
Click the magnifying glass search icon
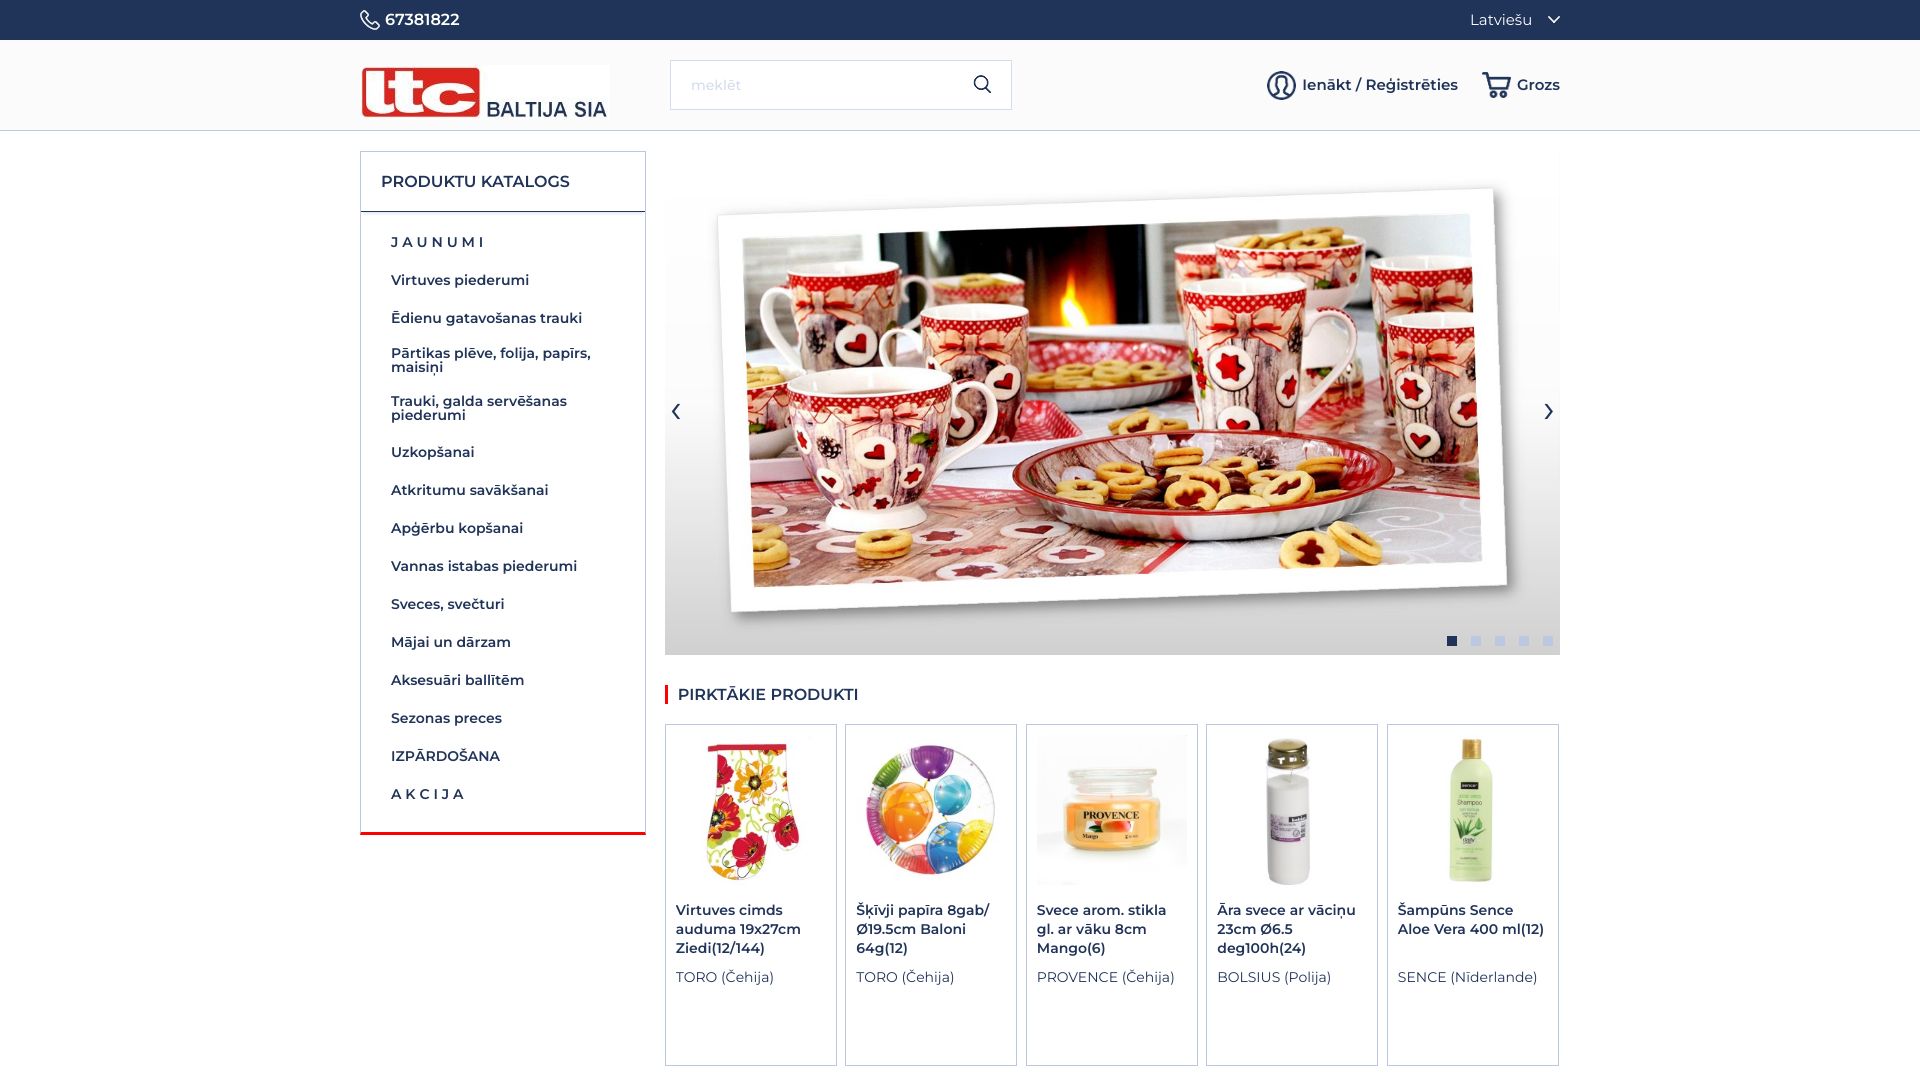click(x=982, y=85)
